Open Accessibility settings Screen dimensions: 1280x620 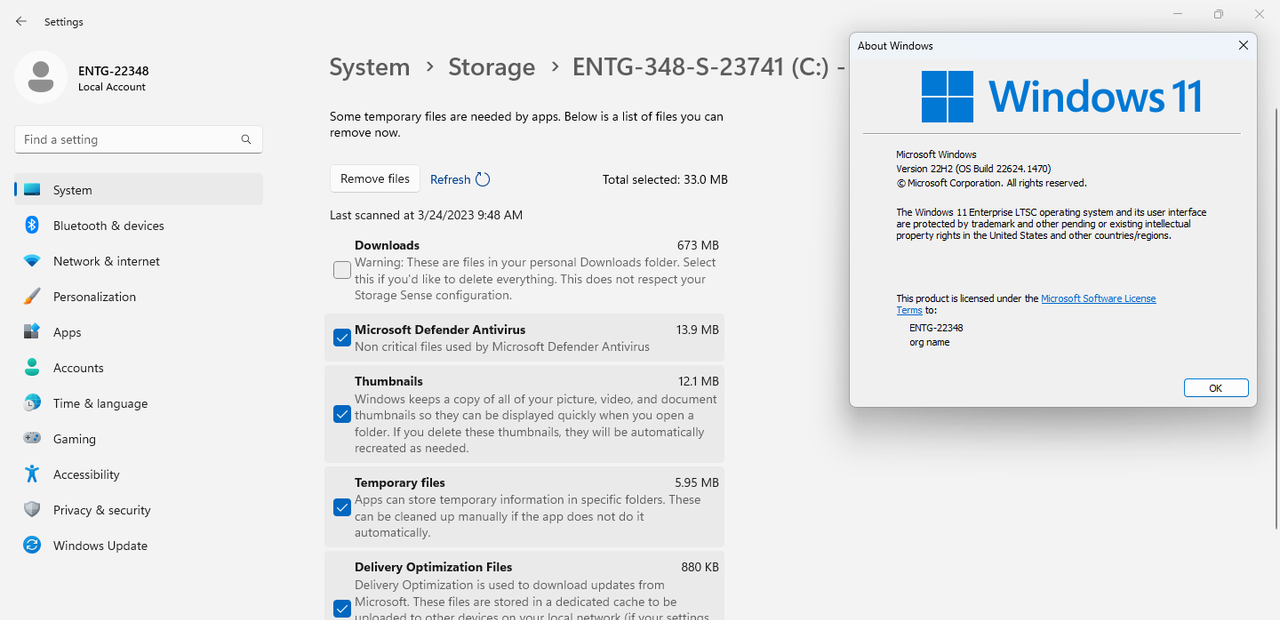coord(139,474)
